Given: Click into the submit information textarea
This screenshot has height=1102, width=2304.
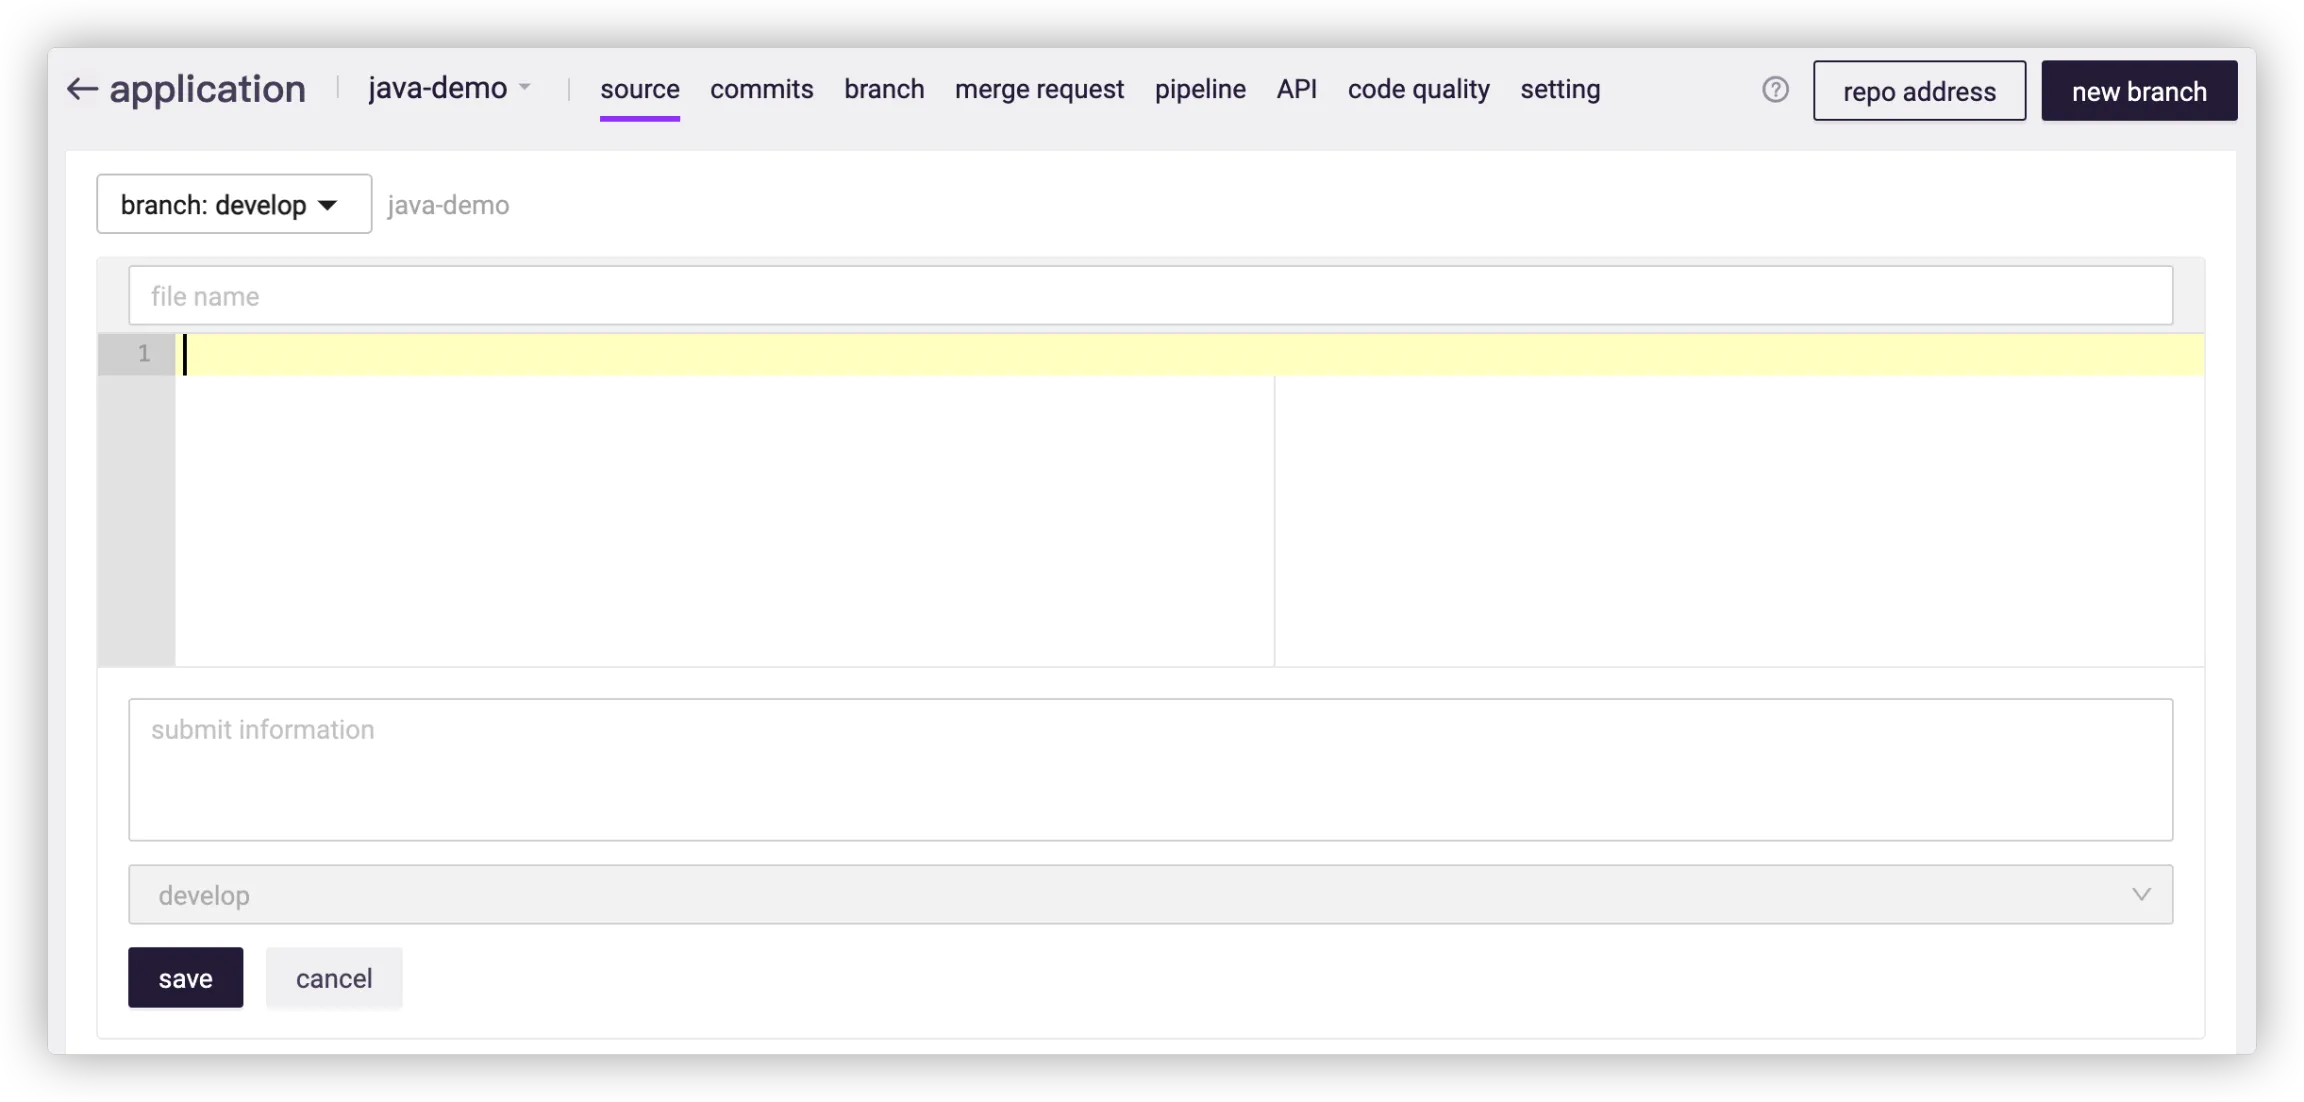Looking at the screenshot, I should coord(1150,769).
